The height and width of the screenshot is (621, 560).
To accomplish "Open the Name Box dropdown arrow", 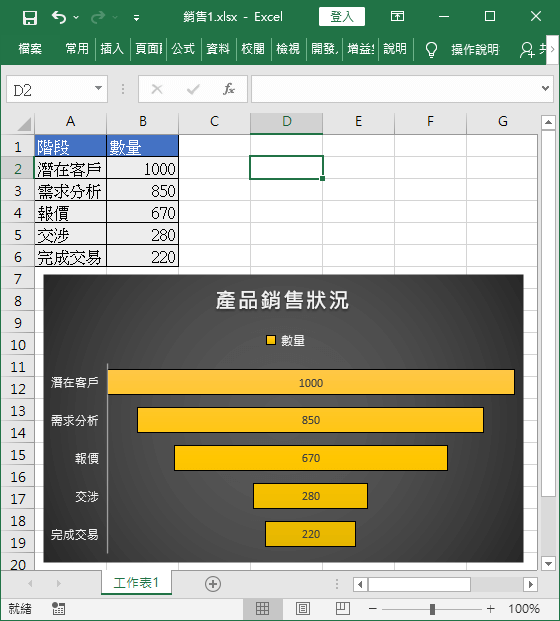I will click(x=99, y=89).
